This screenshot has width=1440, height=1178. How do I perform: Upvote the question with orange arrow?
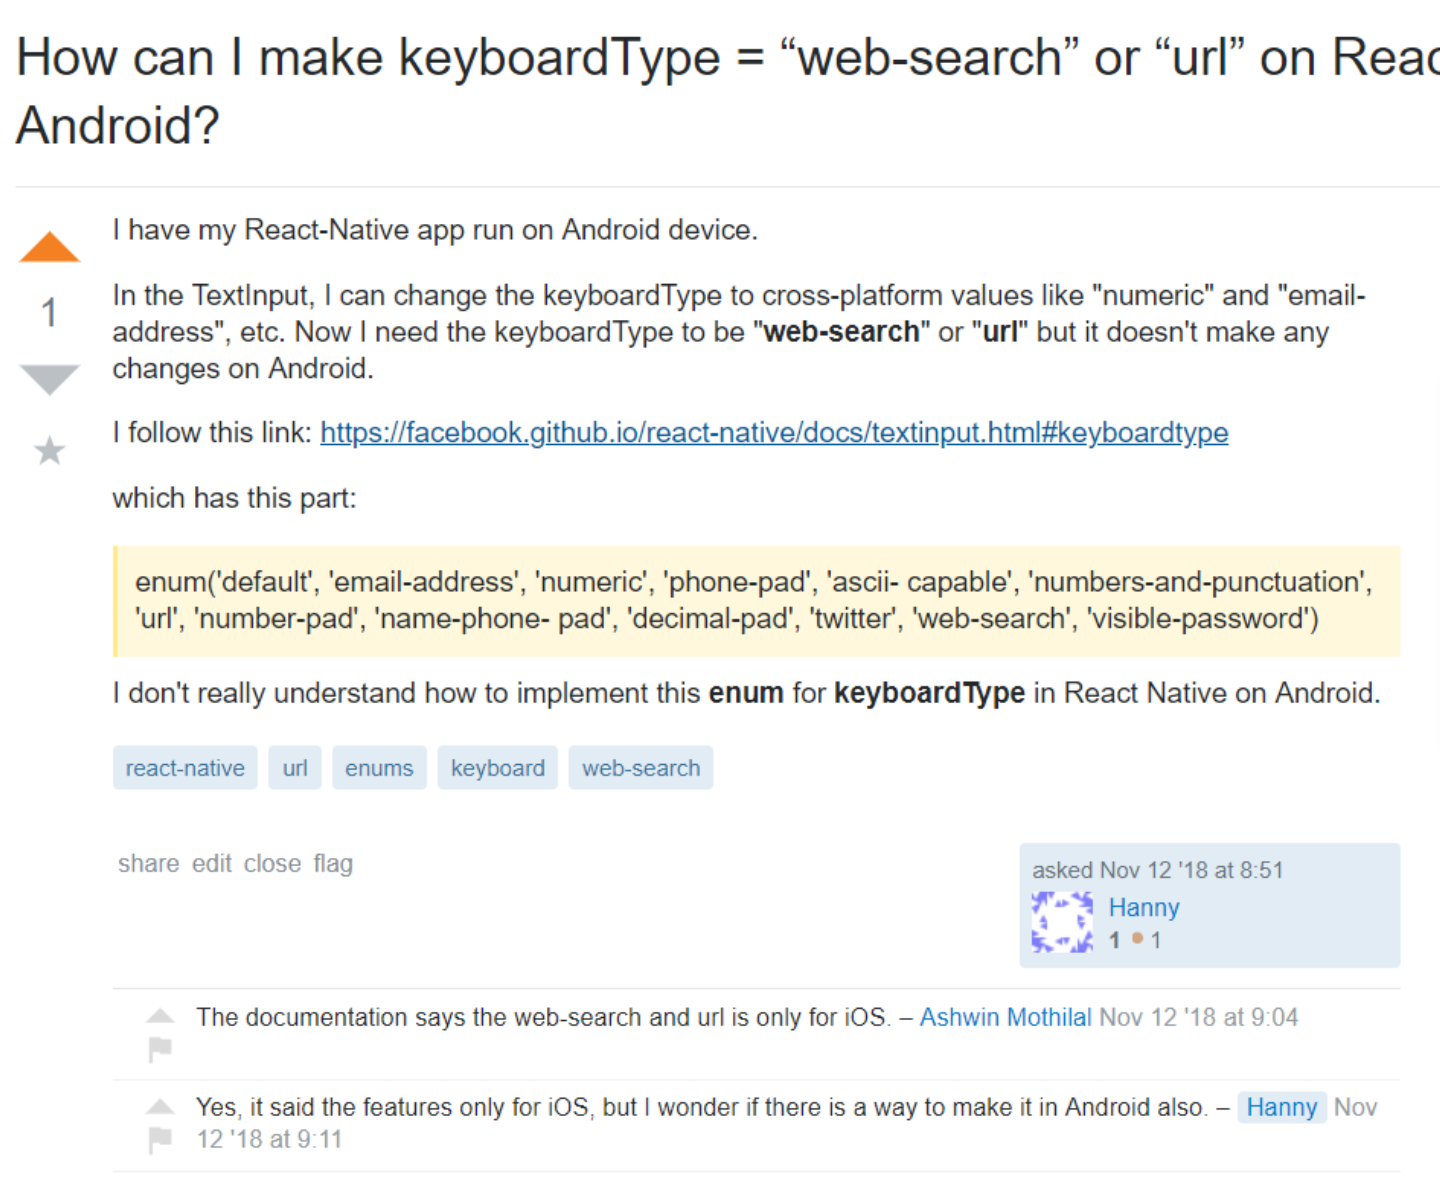click(49, 247)
